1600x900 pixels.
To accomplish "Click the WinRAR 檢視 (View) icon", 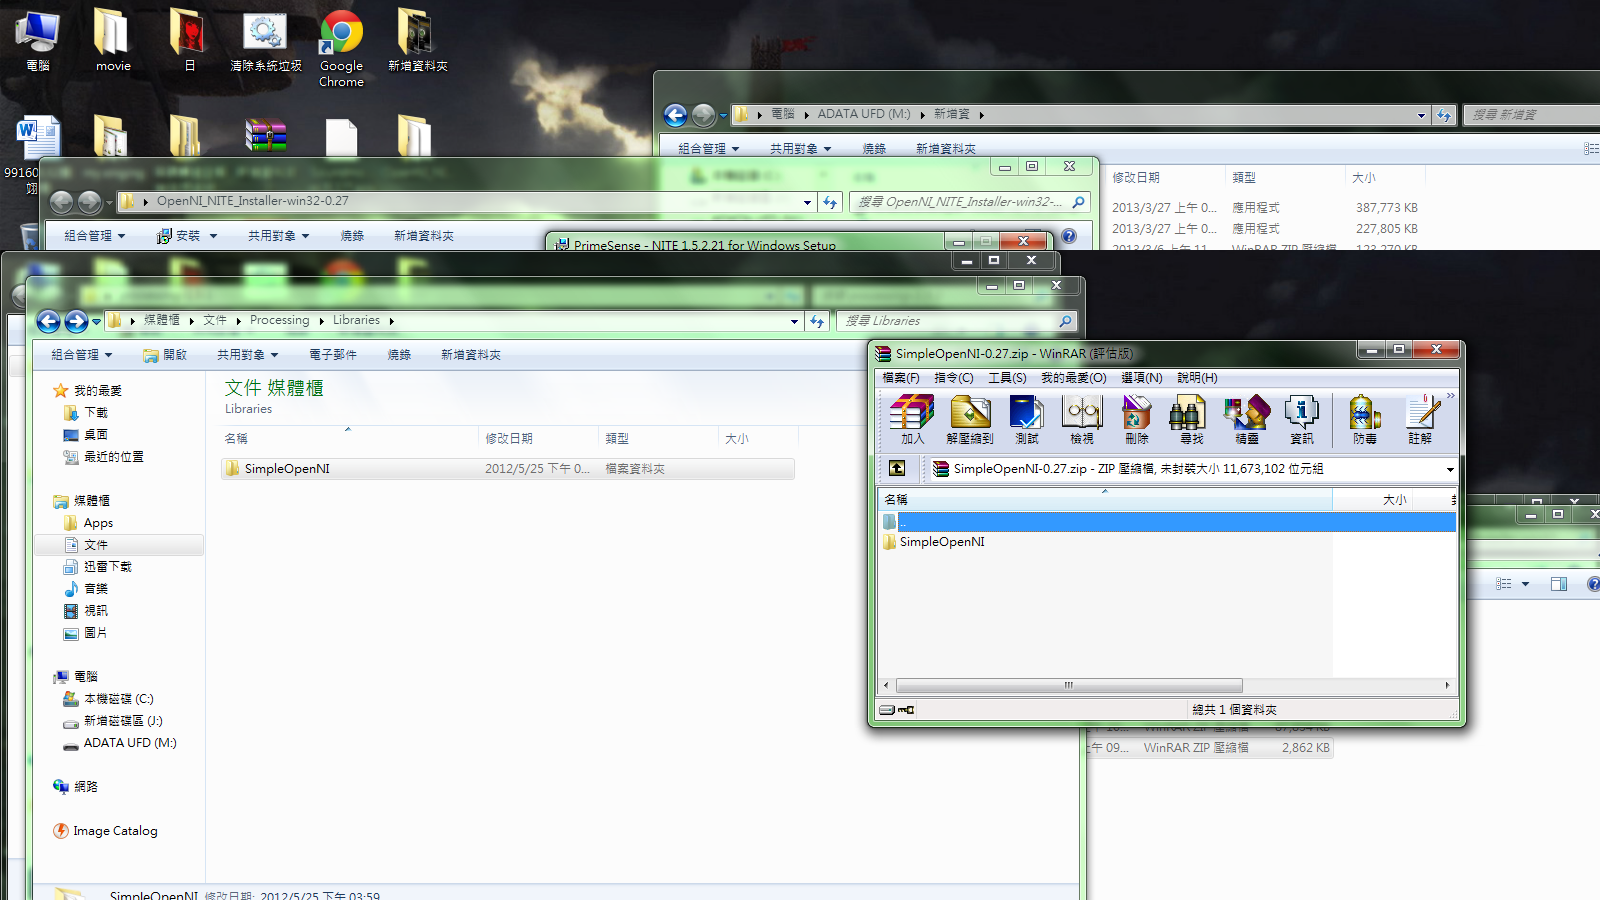I will click(x=1082, y=419).
